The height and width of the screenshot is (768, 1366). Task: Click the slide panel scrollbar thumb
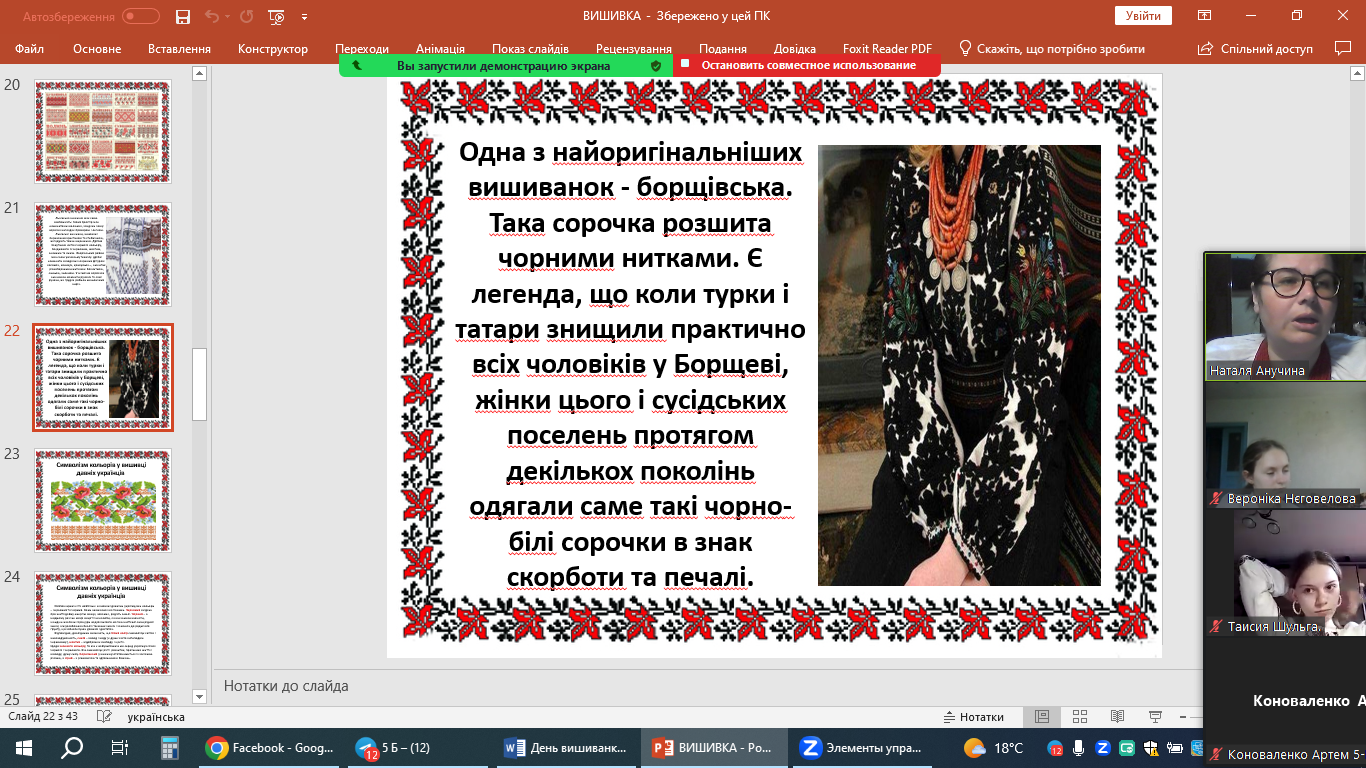[200, 385]
